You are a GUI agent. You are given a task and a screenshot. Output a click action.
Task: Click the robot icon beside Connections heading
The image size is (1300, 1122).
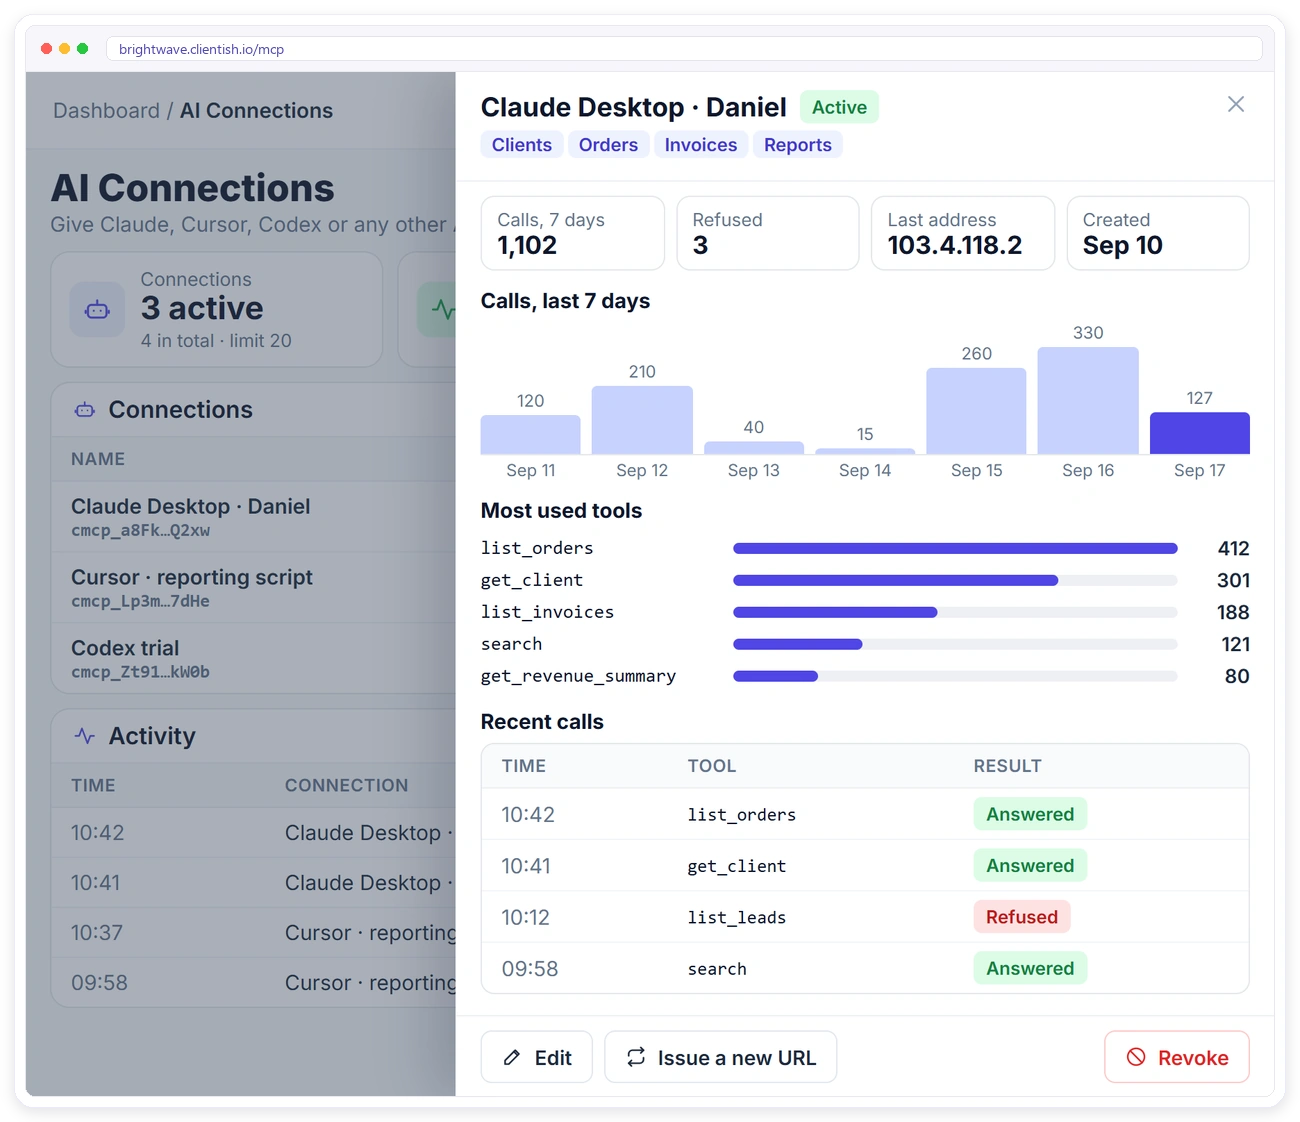pos(85,410)
